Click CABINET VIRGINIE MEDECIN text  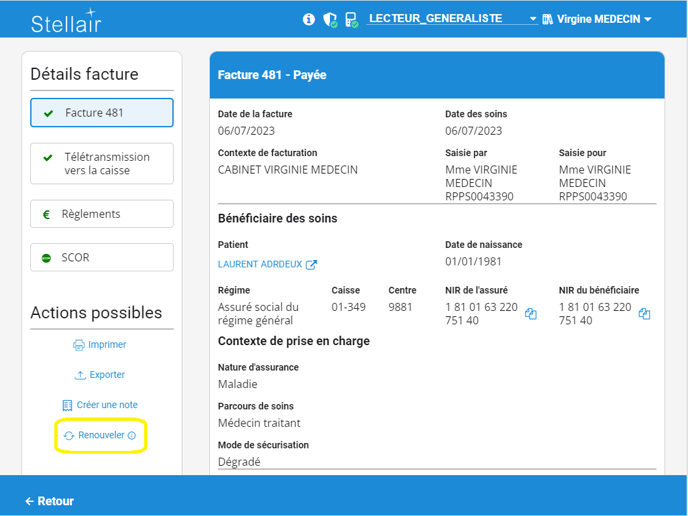[288, 170]
